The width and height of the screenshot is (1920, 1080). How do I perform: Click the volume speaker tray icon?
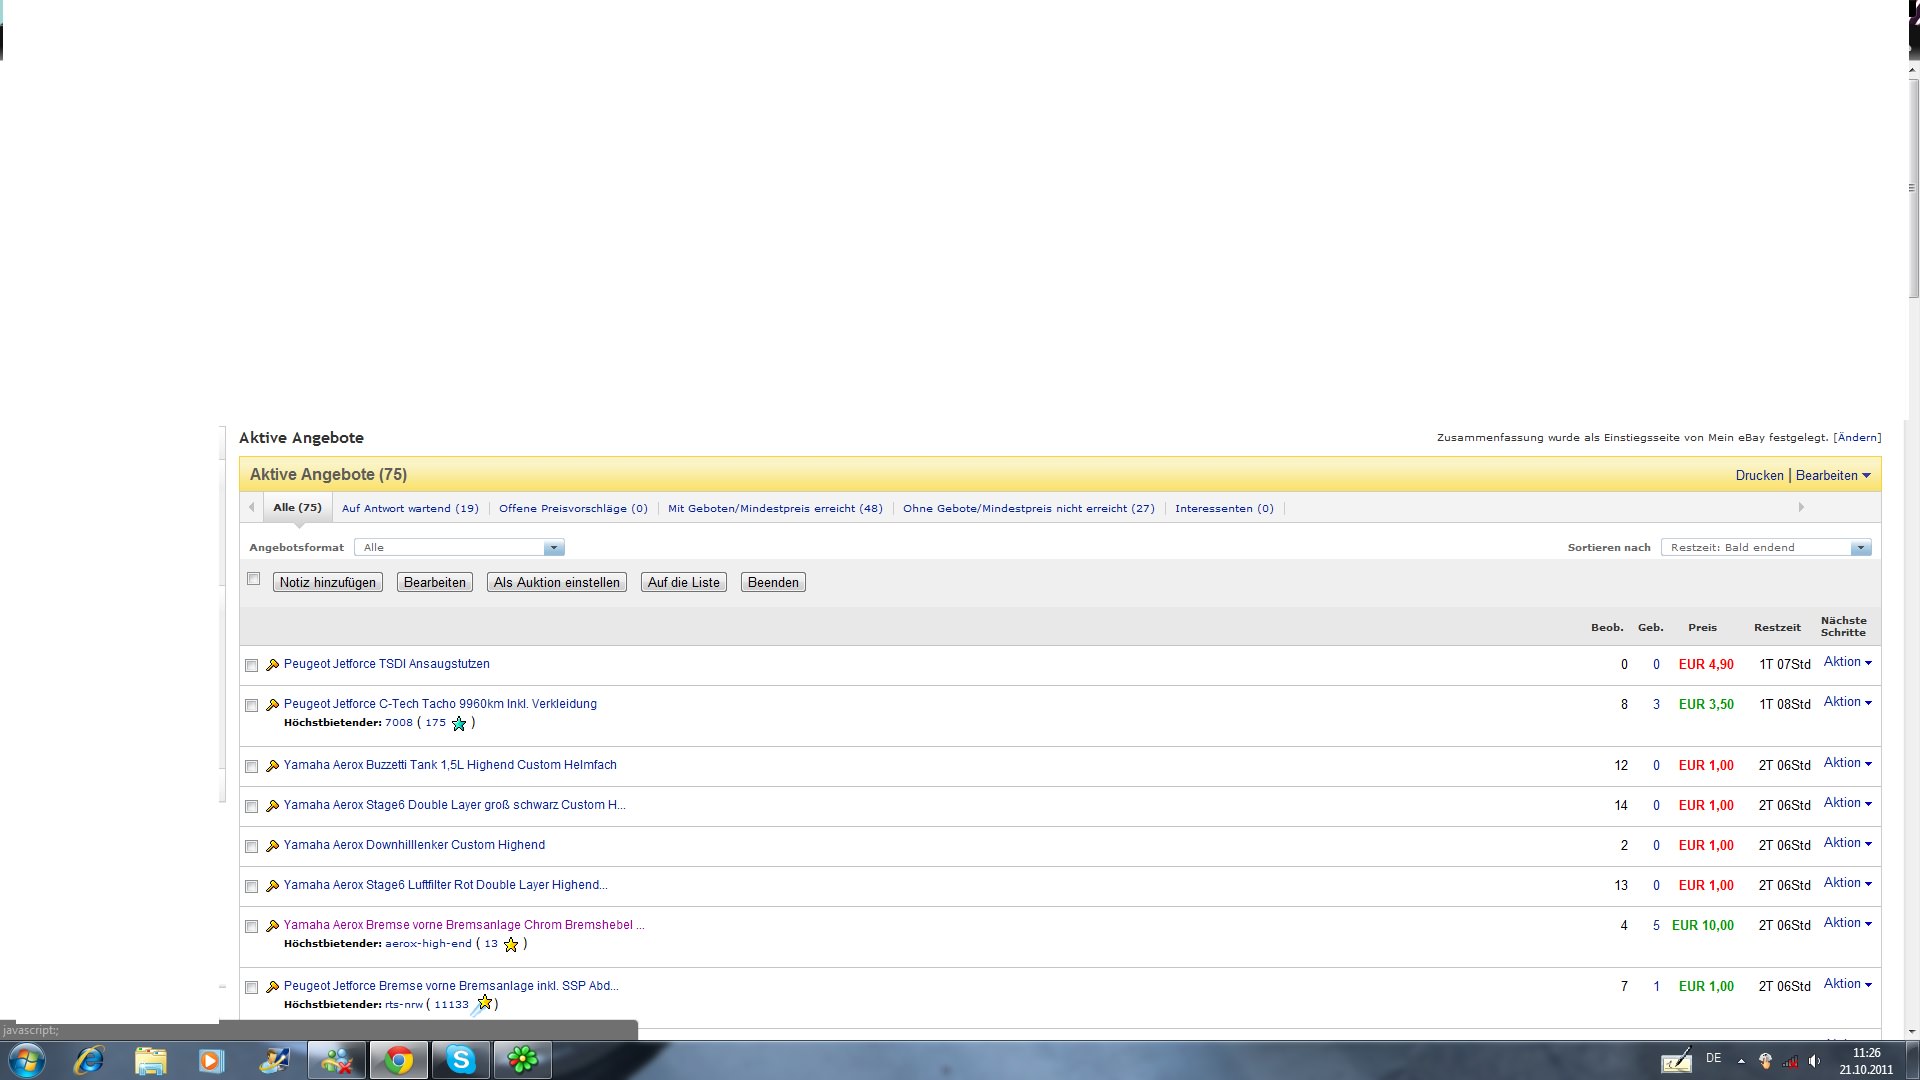tap(1814, 1061)
